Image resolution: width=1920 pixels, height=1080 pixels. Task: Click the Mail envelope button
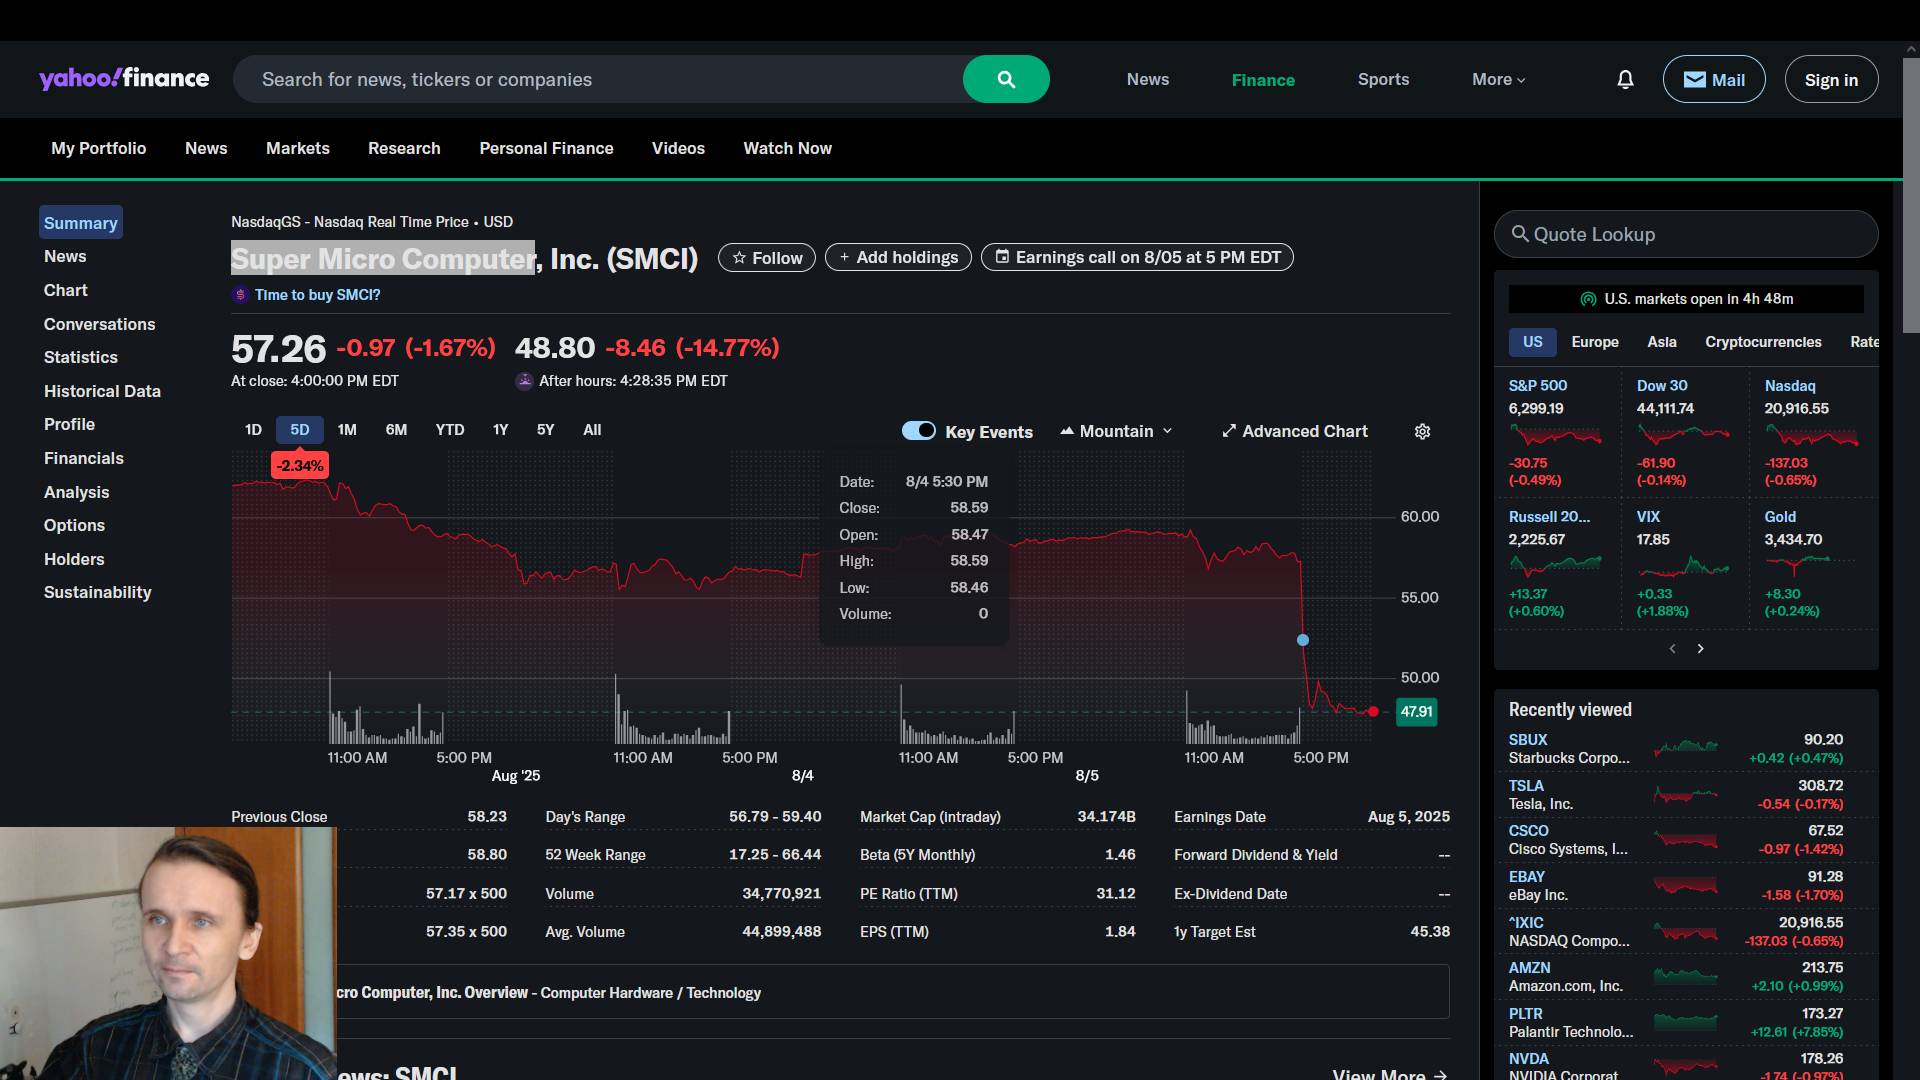(x=1713, y=79)
